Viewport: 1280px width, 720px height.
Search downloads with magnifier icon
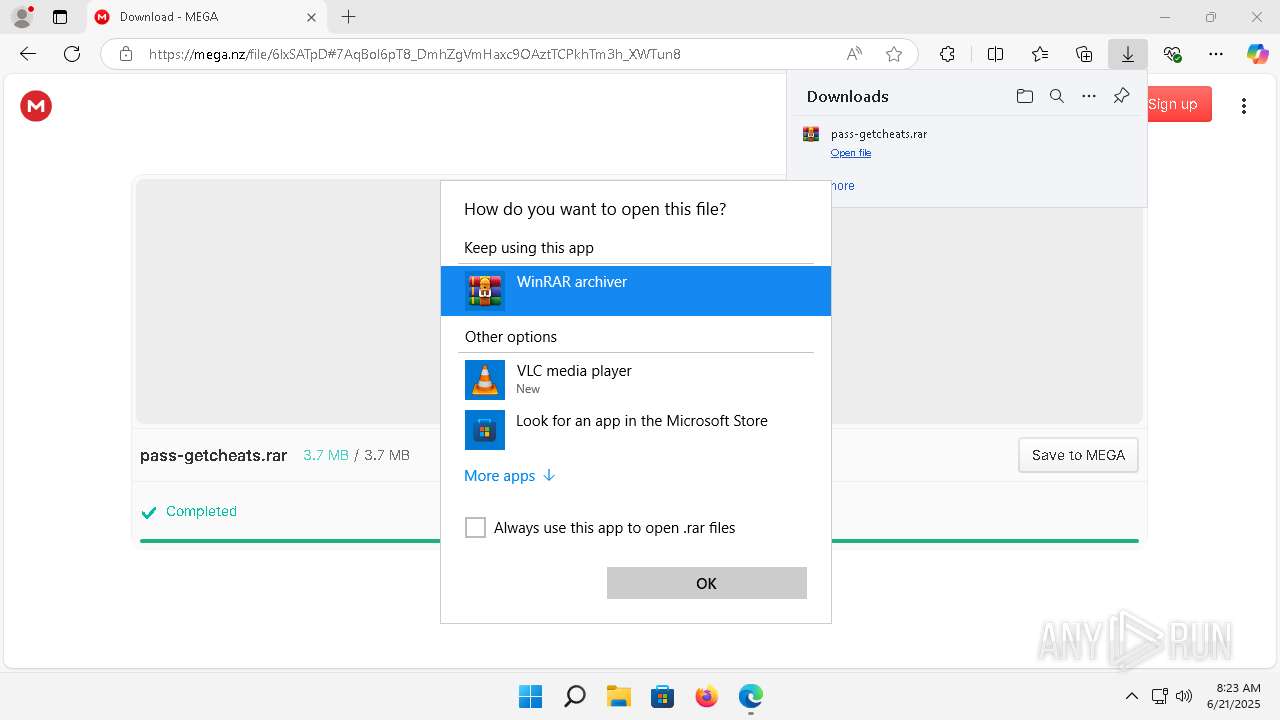(x=1056, y=96)
